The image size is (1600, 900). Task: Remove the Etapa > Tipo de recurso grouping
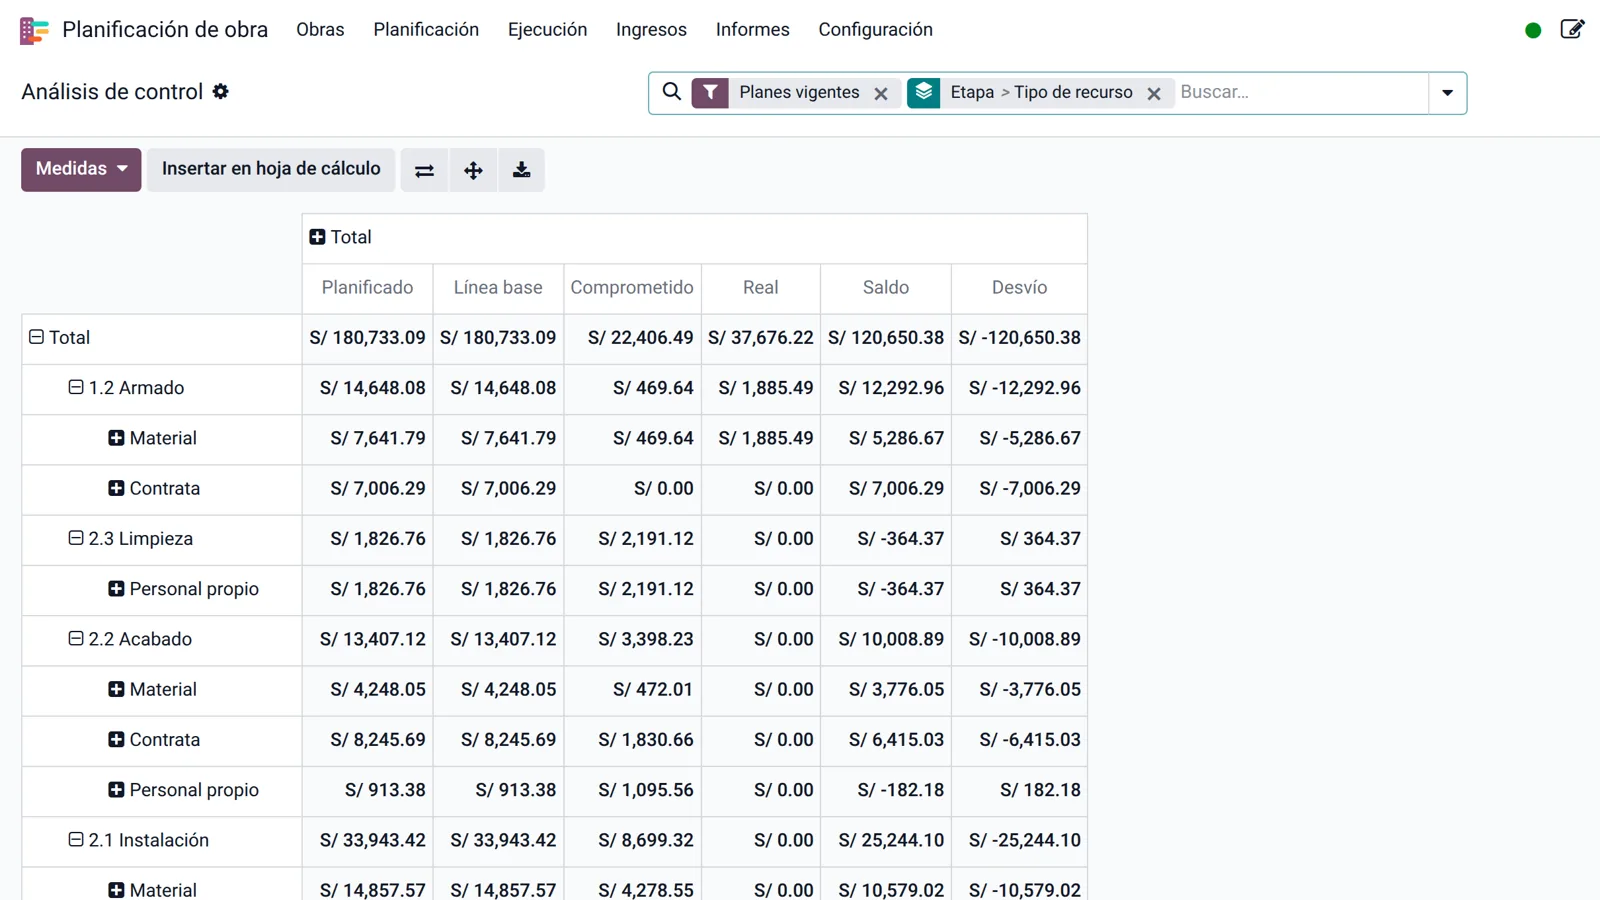pos(1154,93)
